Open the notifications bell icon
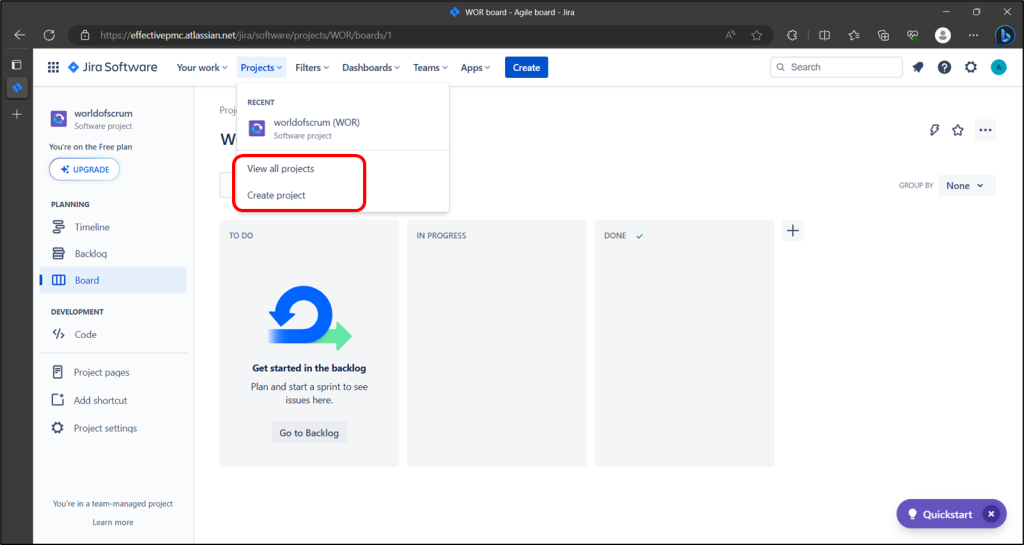This screenshot has height=545, width=1024. pos(918,67)
